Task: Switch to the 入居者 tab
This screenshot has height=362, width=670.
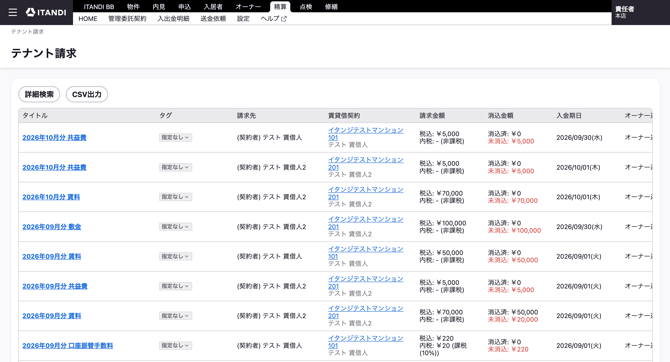Action: point(213,6)
